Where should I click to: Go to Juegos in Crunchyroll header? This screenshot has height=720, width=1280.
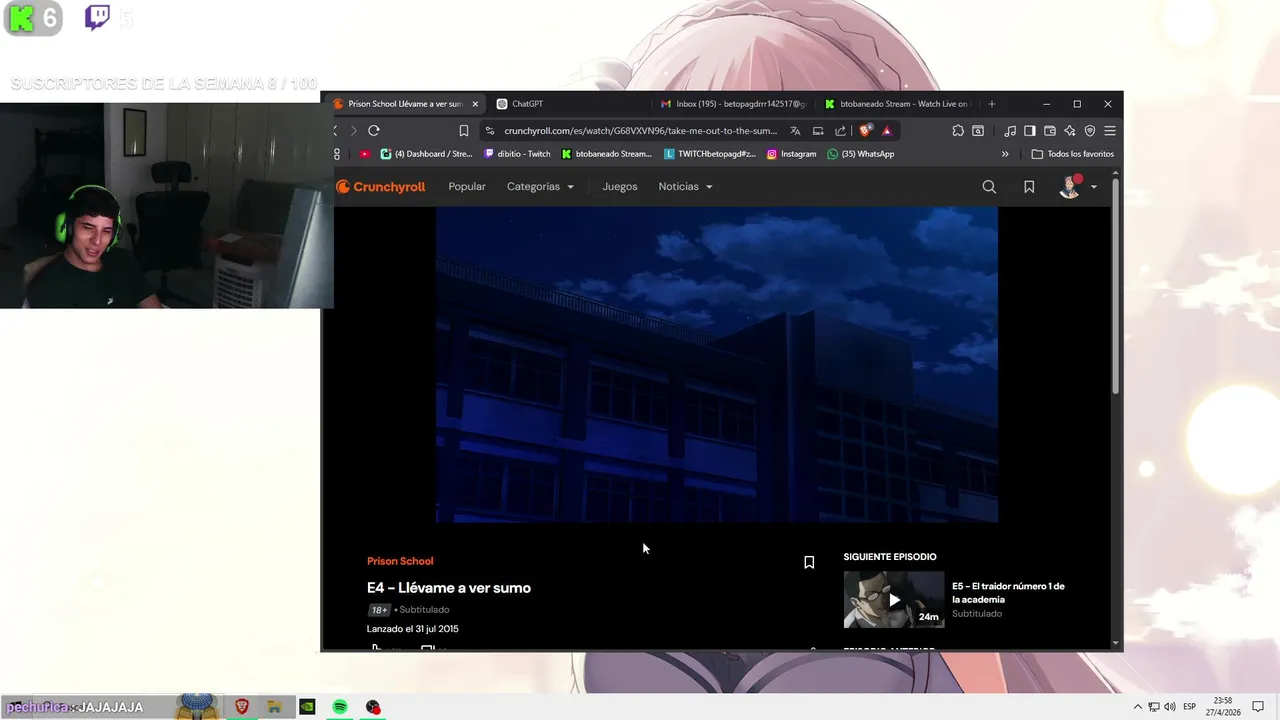pos(620,187)
